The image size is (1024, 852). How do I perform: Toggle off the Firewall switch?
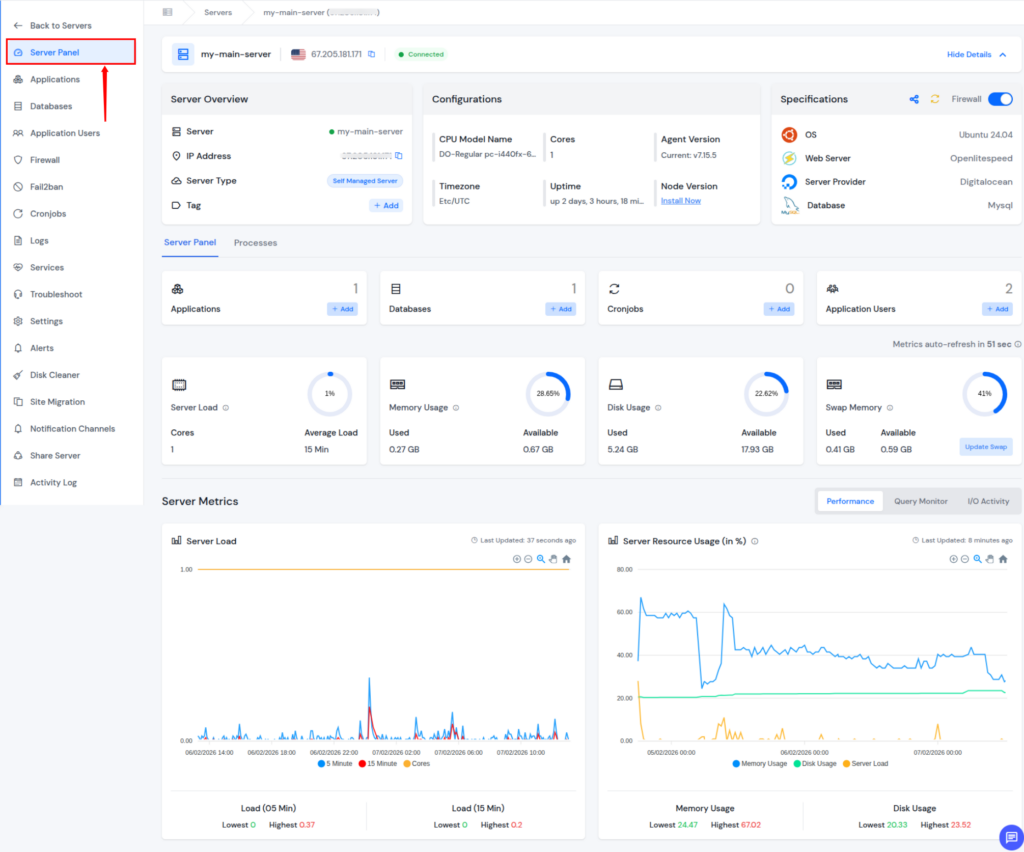(x=1001, y=99)
